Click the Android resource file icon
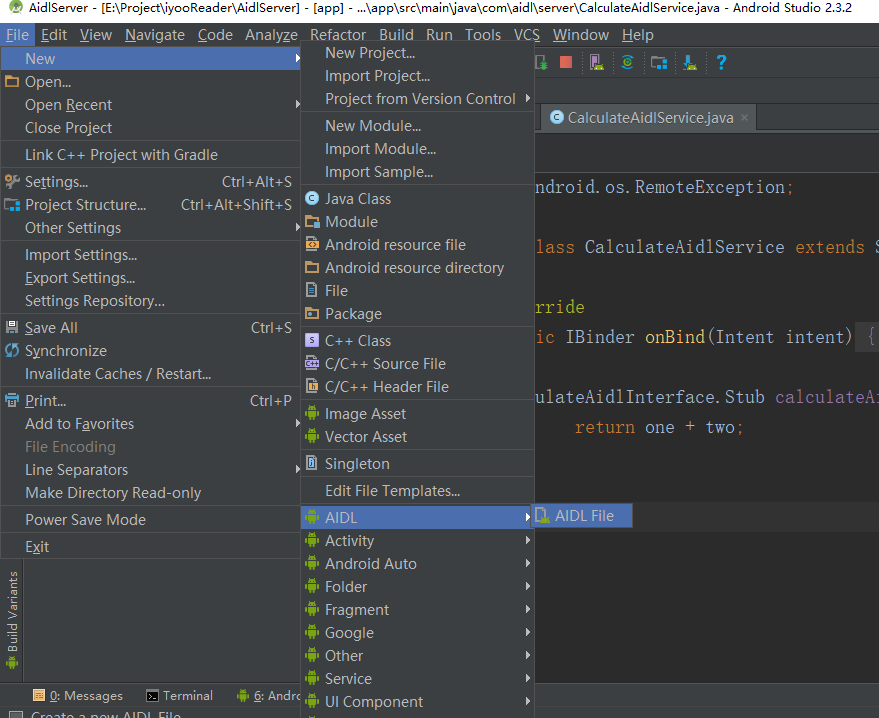 coord(312,244)
